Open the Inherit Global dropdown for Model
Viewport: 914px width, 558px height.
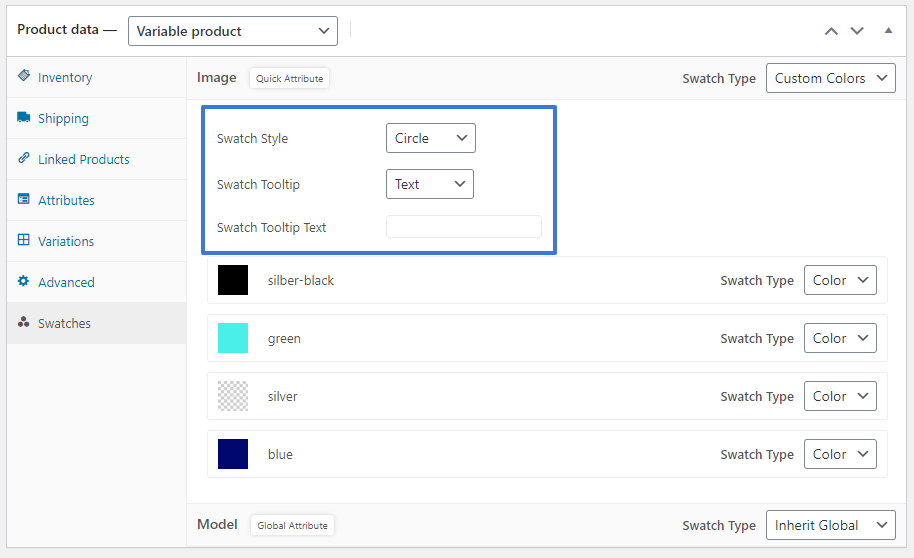(830, 525)
